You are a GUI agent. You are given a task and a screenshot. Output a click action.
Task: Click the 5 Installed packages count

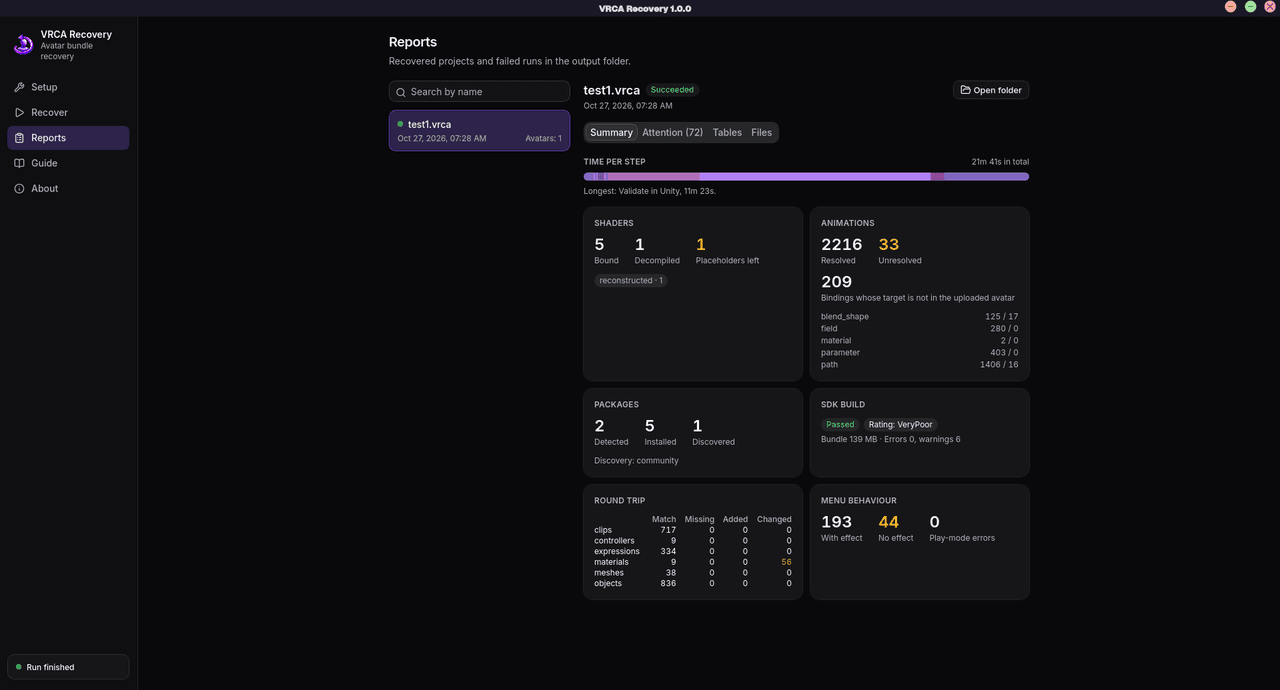pos(650,426)
